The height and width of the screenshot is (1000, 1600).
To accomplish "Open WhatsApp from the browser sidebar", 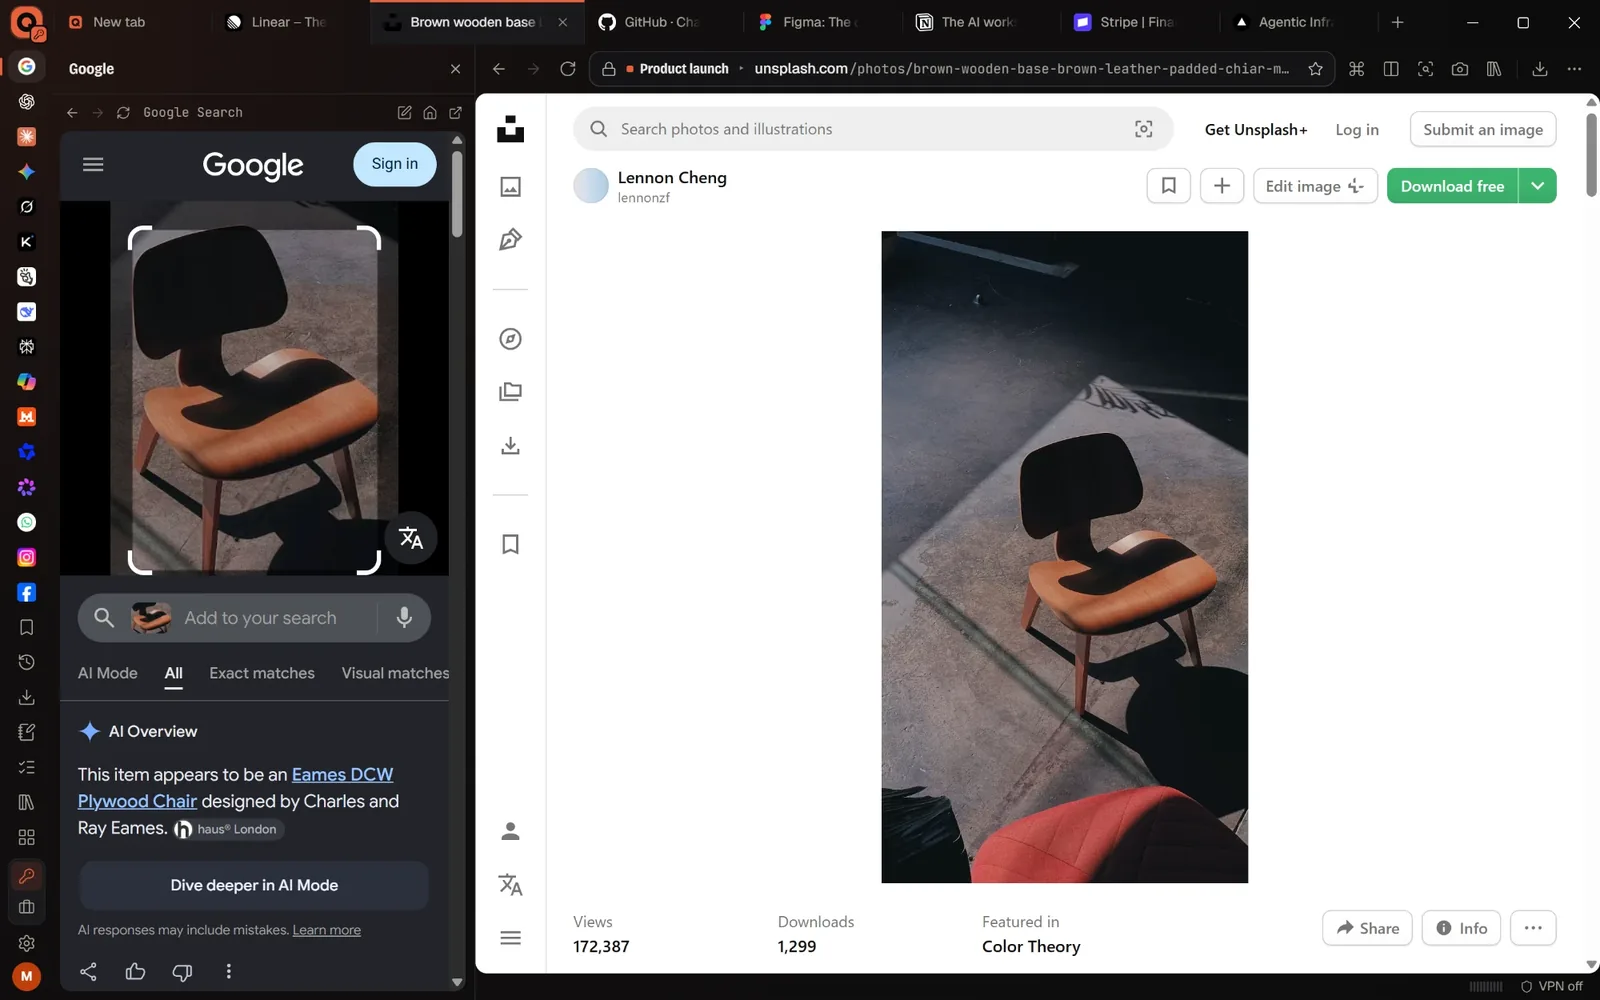I will (x=27, y=522).
